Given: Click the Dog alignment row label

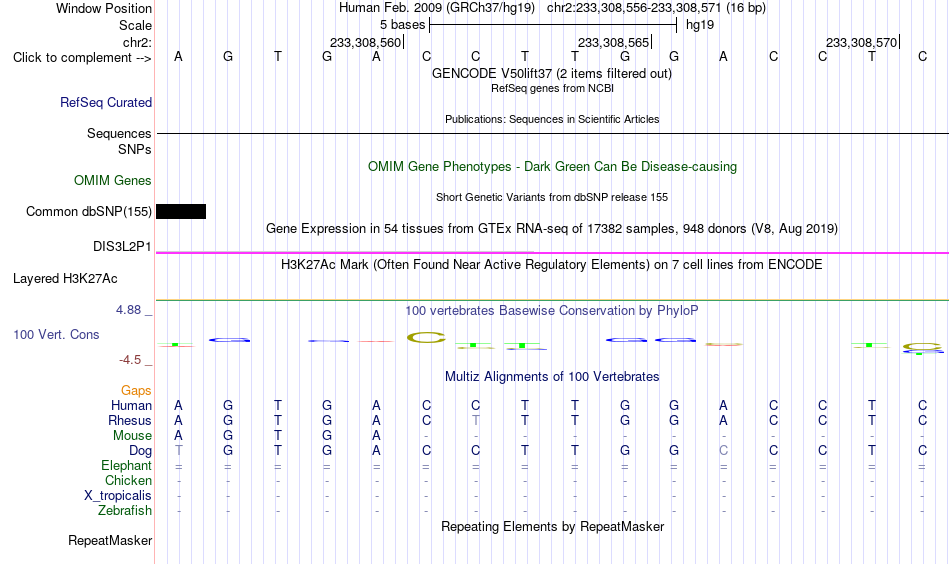Looking at the screenshot, I should [141, 451].
